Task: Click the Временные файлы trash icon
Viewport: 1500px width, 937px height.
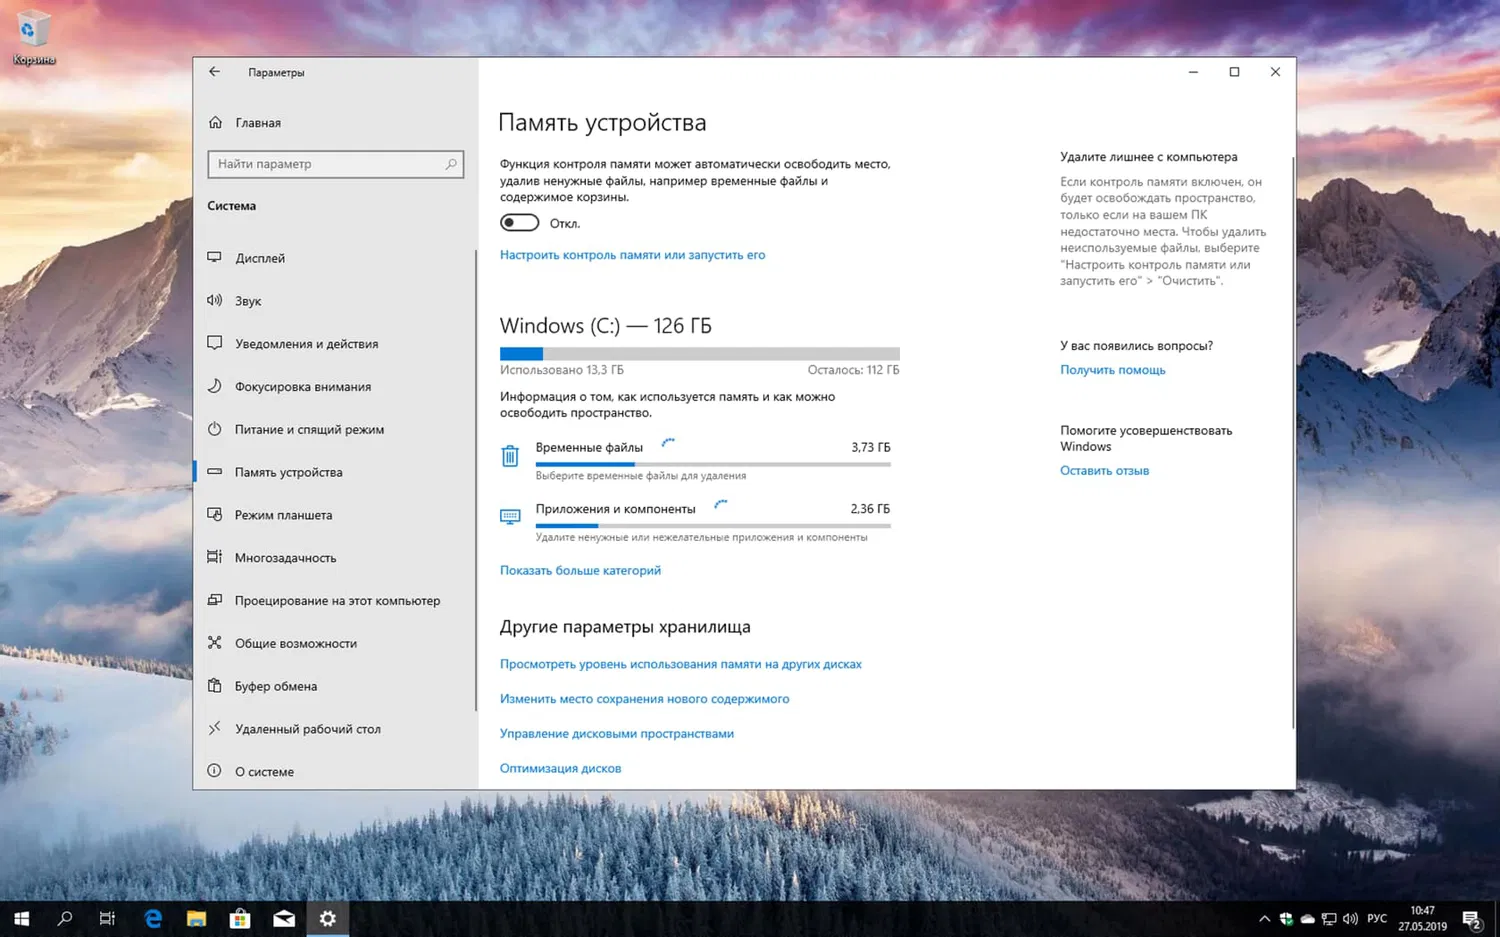Action: pyautogui.click(x=510, y=455)
